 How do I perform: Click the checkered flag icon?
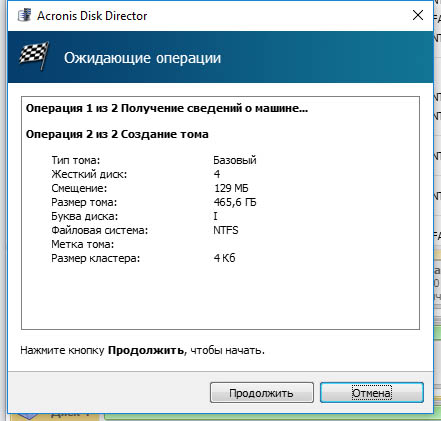34,55
